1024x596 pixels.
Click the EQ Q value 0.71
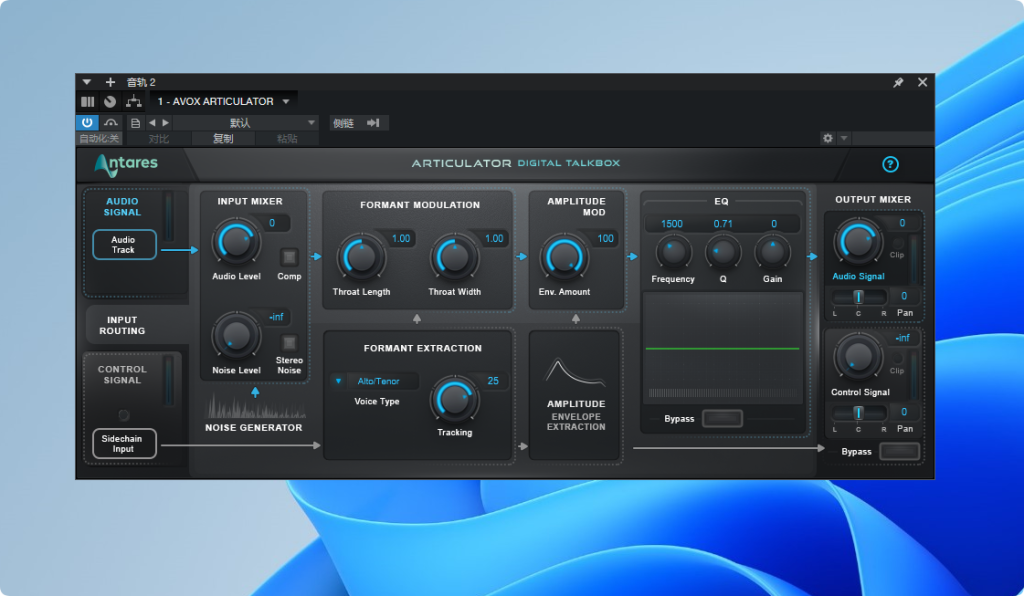(x=723, y=224)
